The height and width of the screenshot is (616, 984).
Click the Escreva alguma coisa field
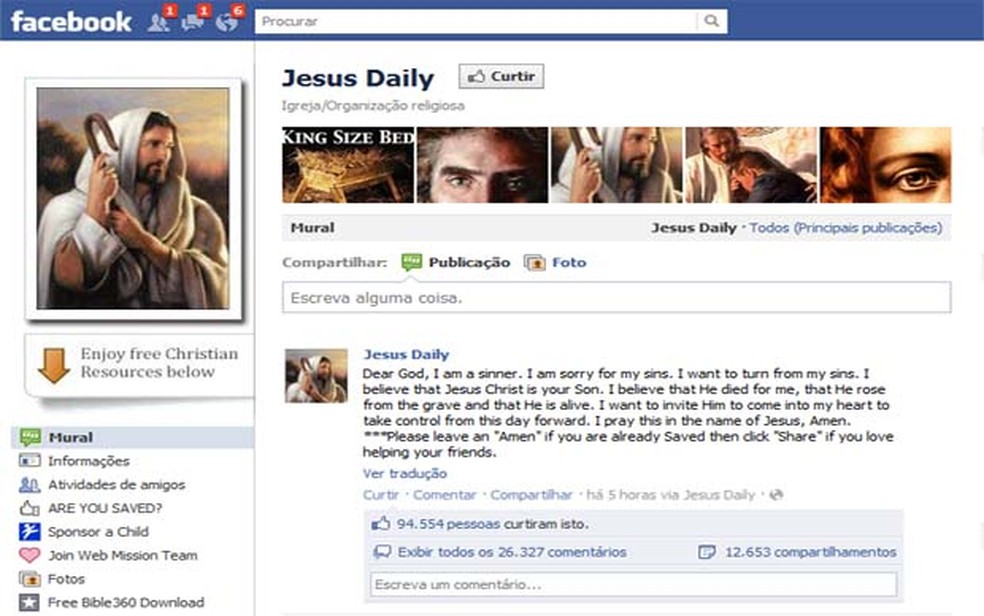pos(617,297)
